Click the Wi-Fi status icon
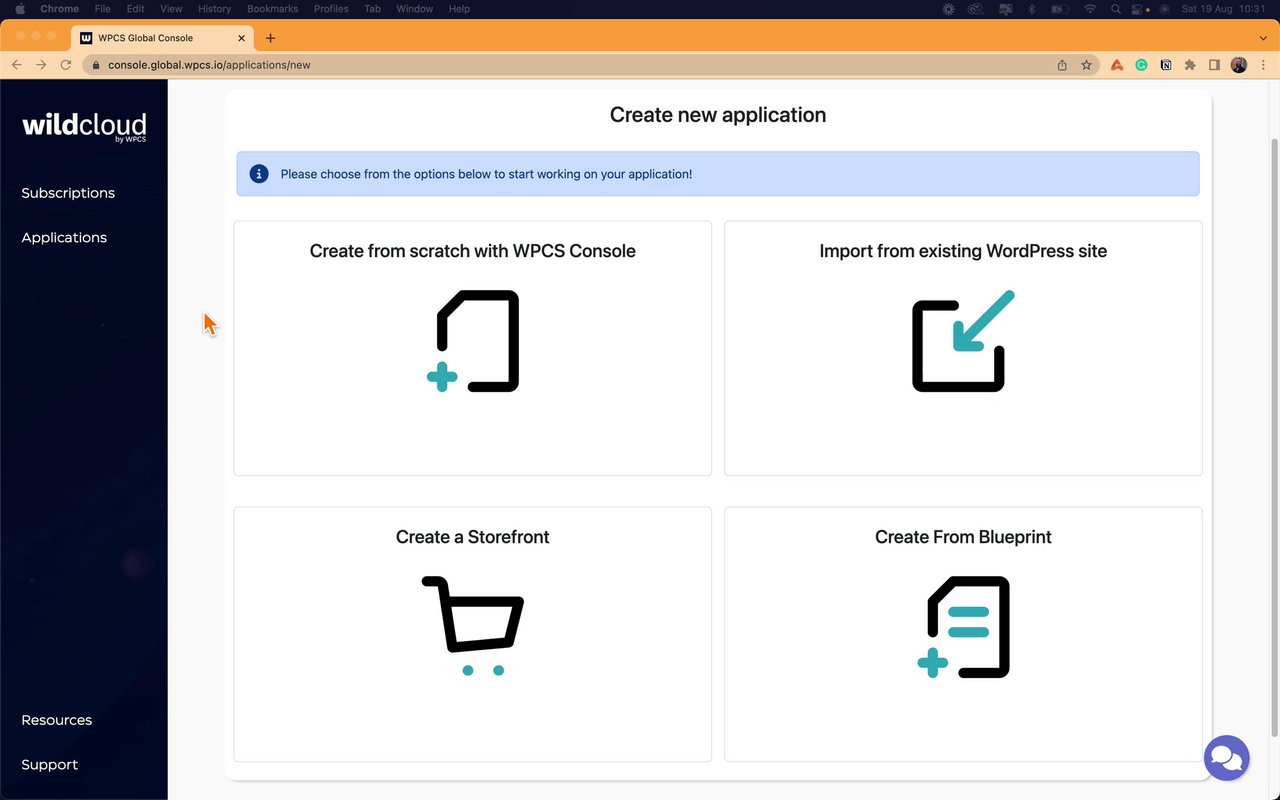 pos(1089,9)
